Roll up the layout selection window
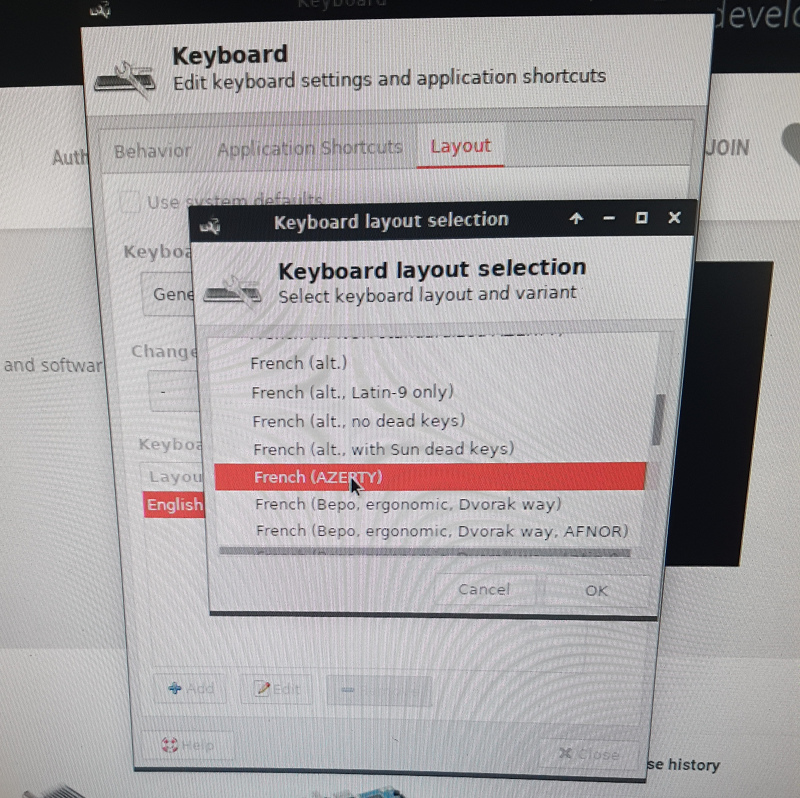The image size is (800, 798). tap(576, 218)
